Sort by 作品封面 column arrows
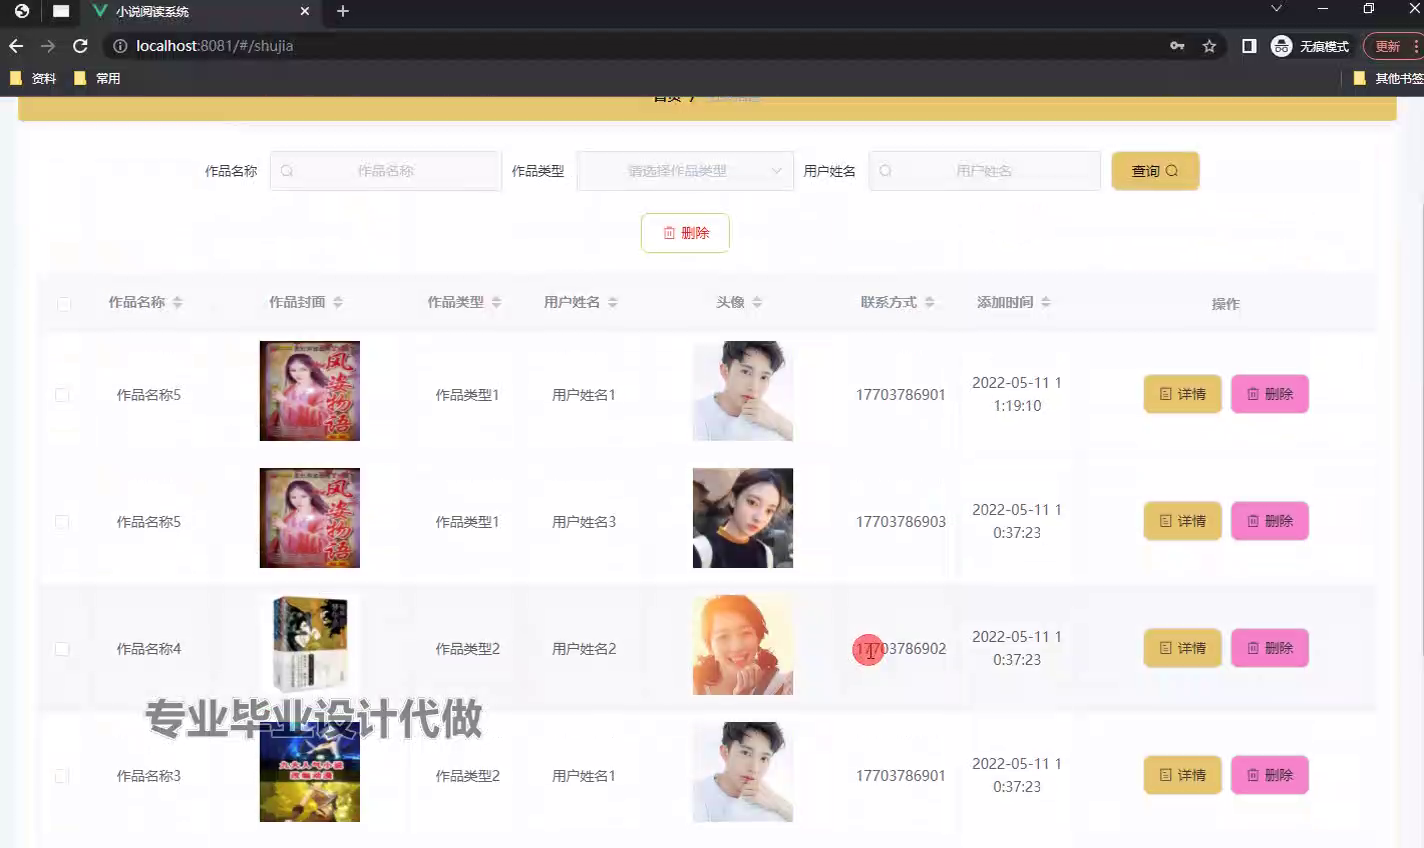Screen dimensions: 1424x848 pyautogui.click(x=338, y=302)
